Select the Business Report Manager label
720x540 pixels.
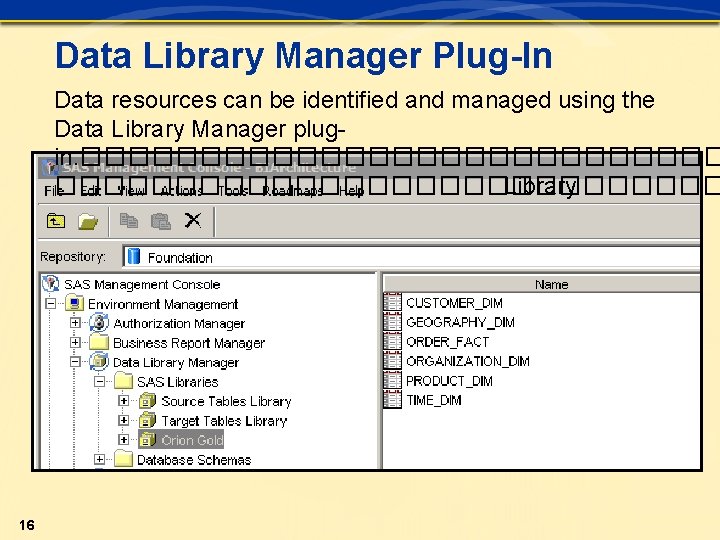point(189,343)
